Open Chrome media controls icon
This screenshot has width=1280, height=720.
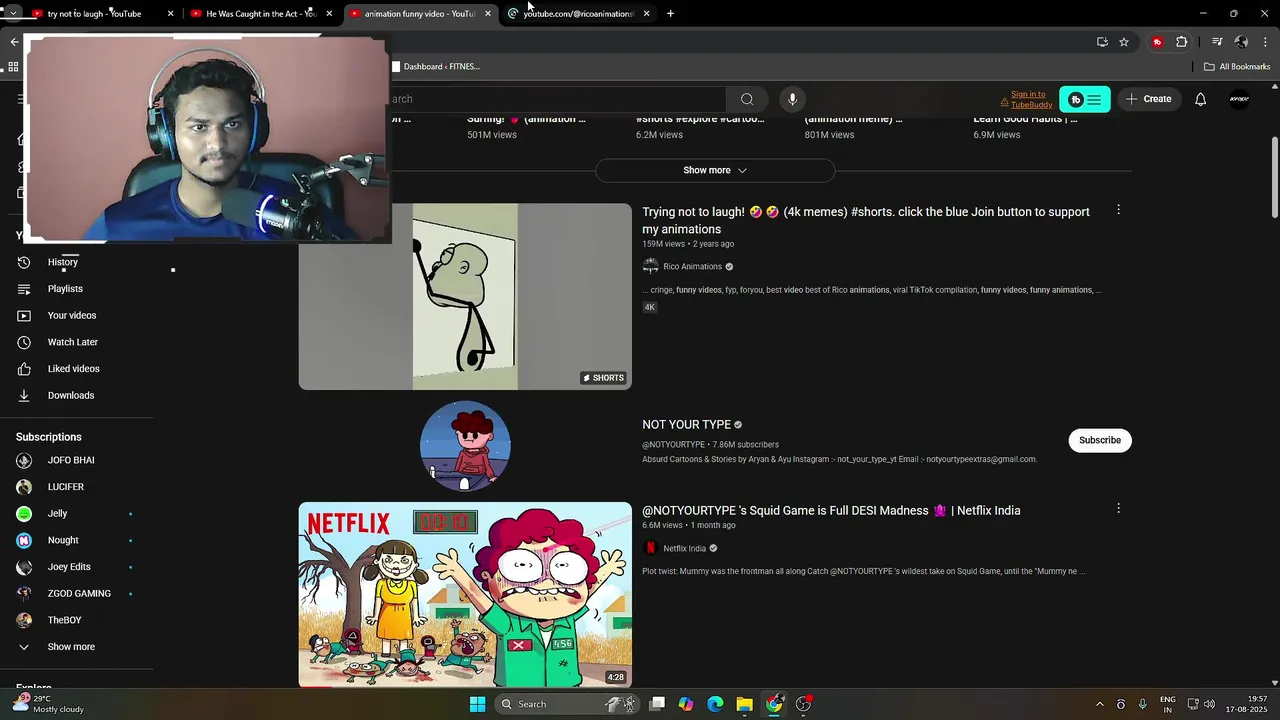click(x=1217, y=42)
